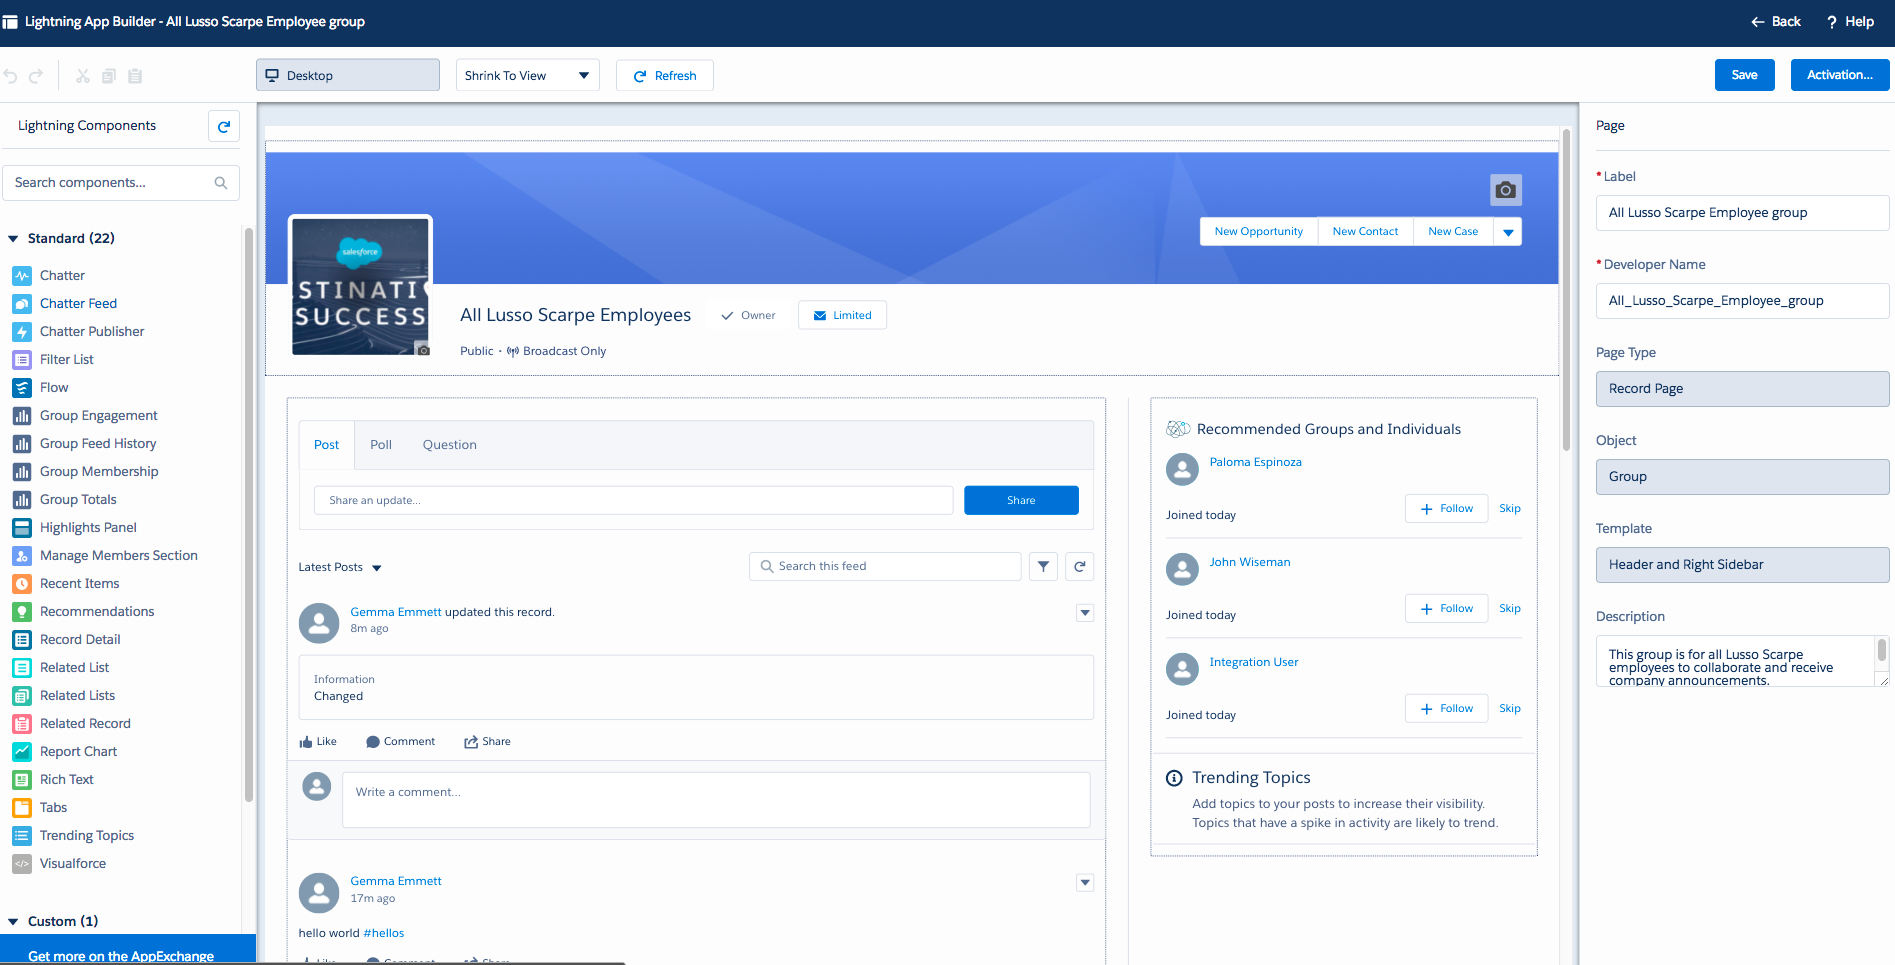Select the Manage Members Section icon
1895x965 pixels.
(x=22, y=556)
